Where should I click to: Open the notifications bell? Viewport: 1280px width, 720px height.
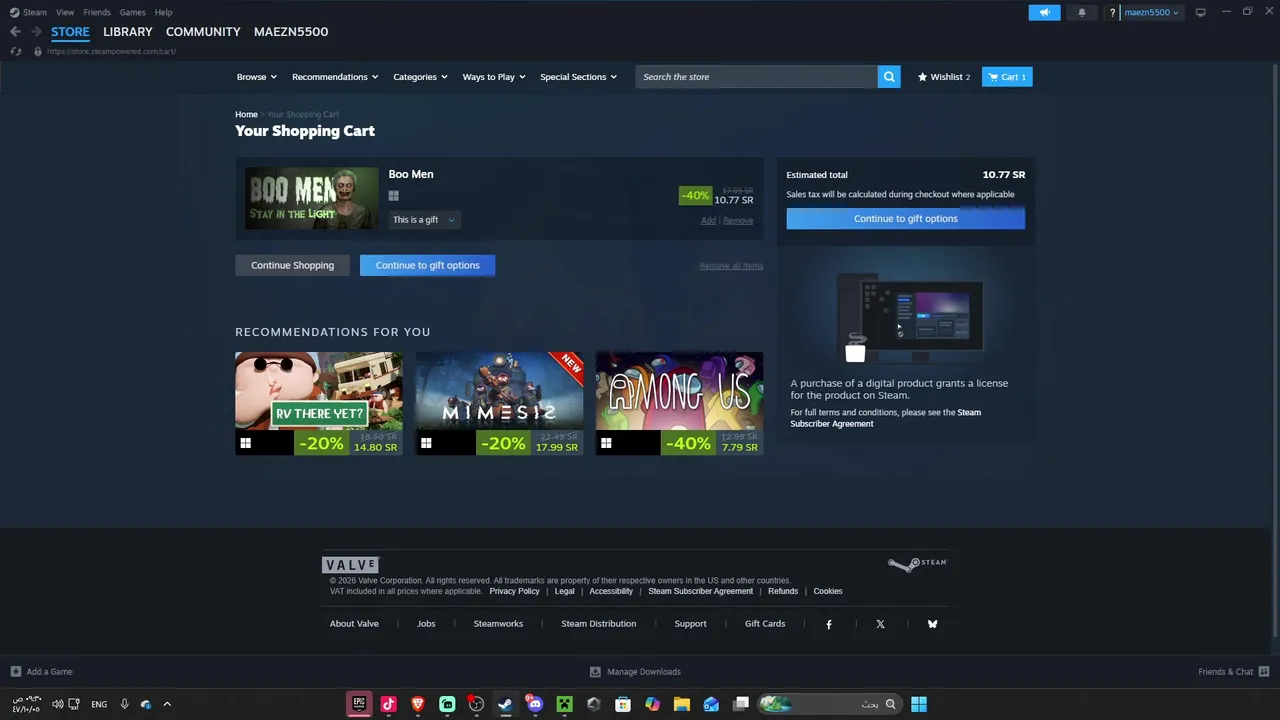point(1081,12)
